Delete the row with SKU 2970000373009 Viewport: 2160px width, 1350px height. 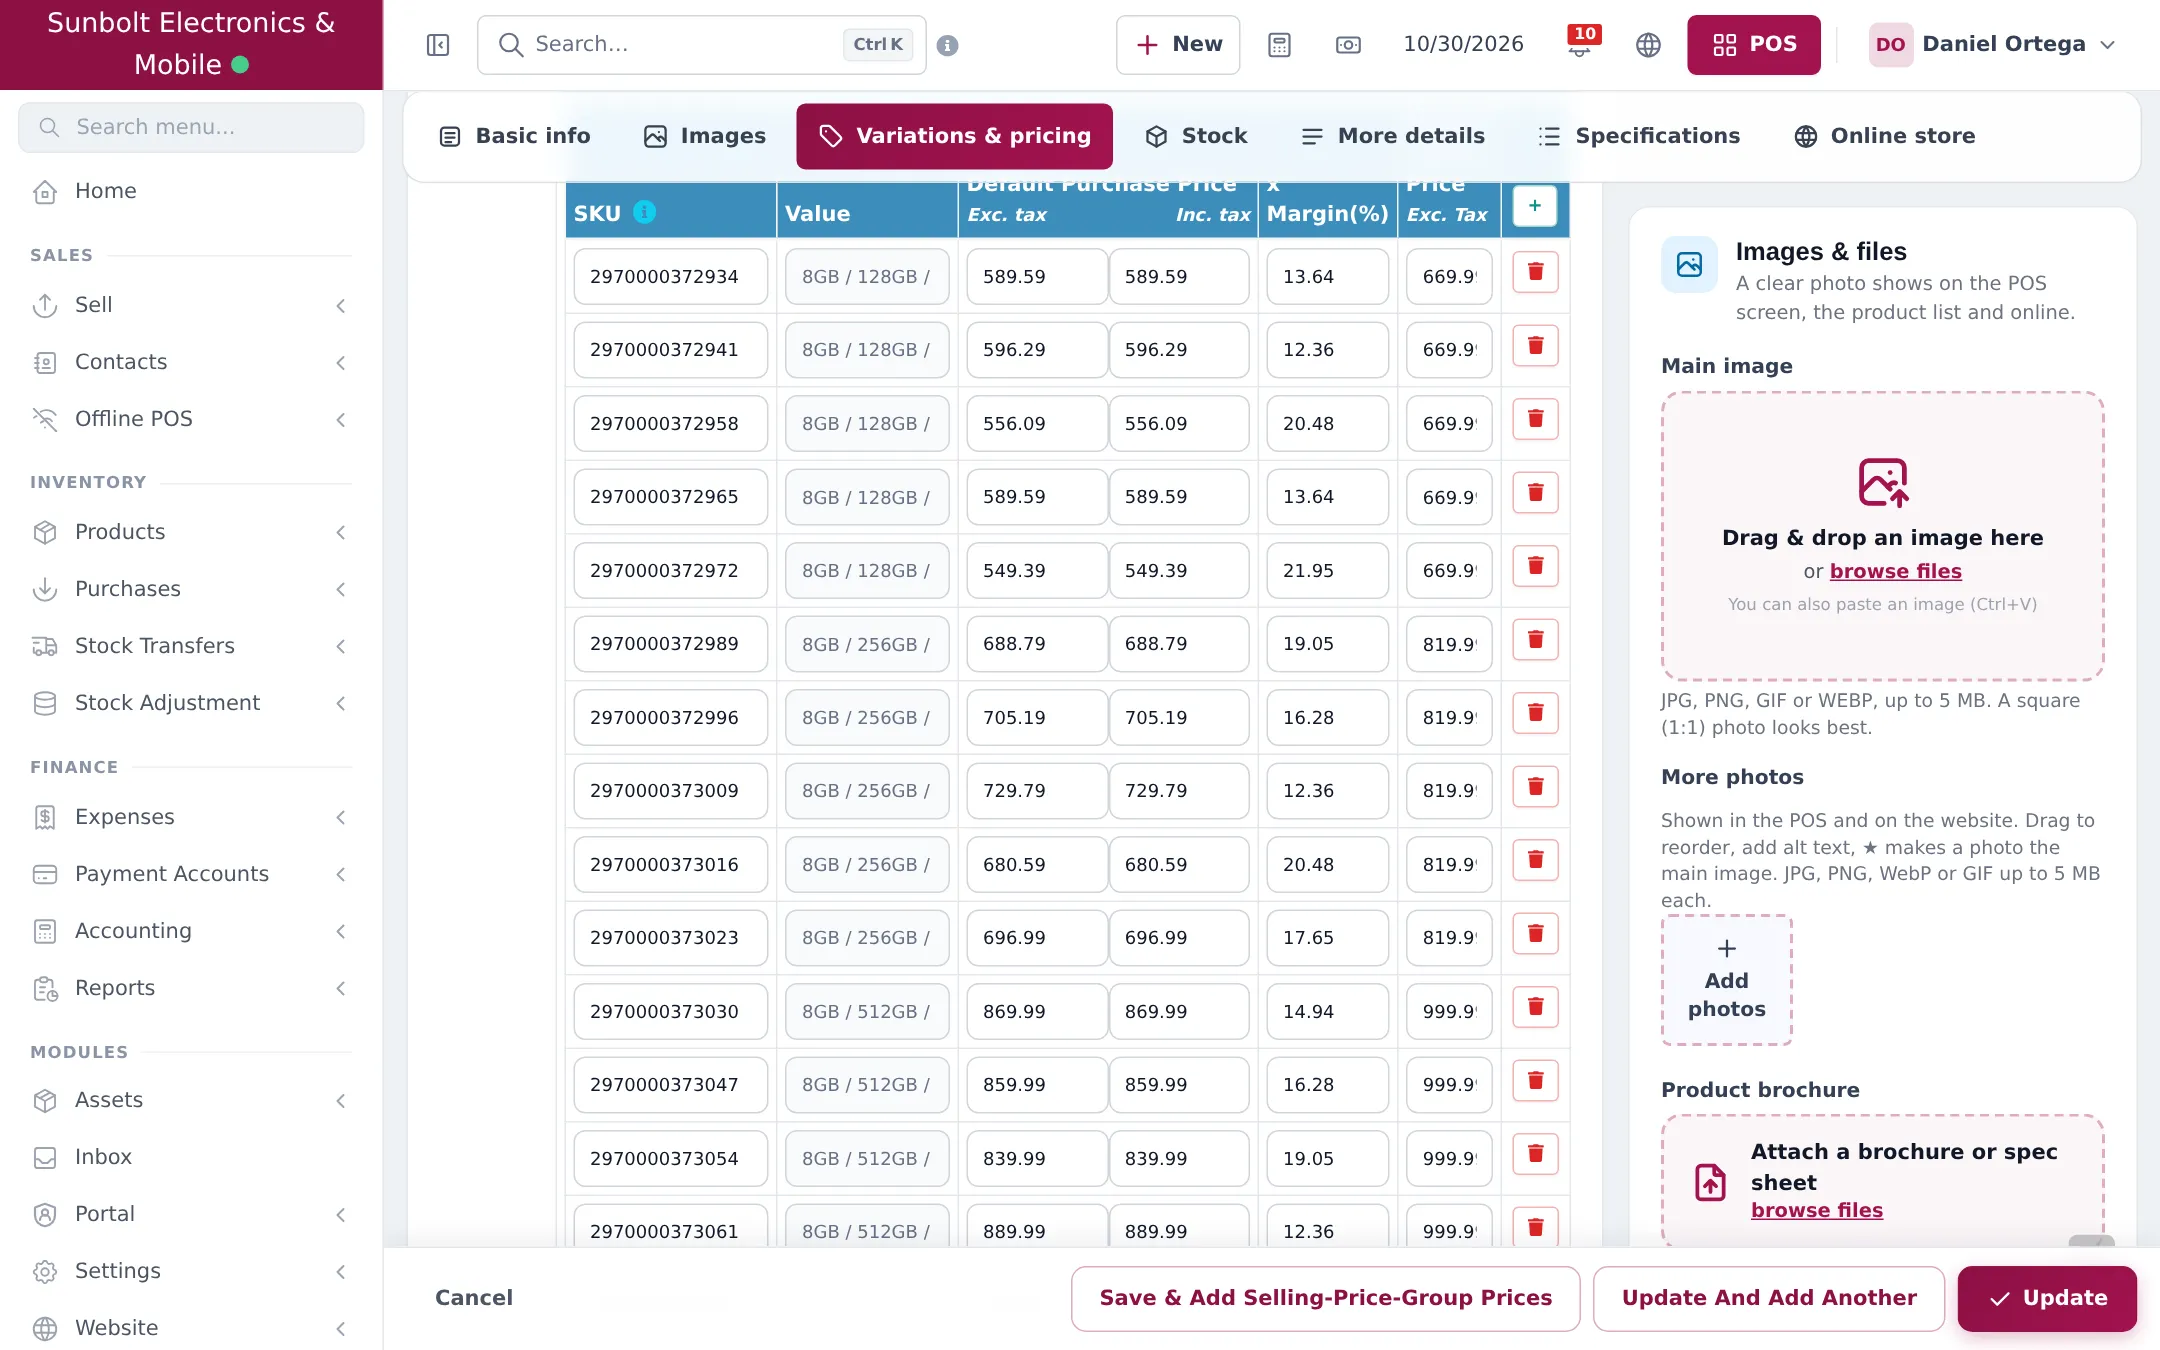tap(1535, 787)
